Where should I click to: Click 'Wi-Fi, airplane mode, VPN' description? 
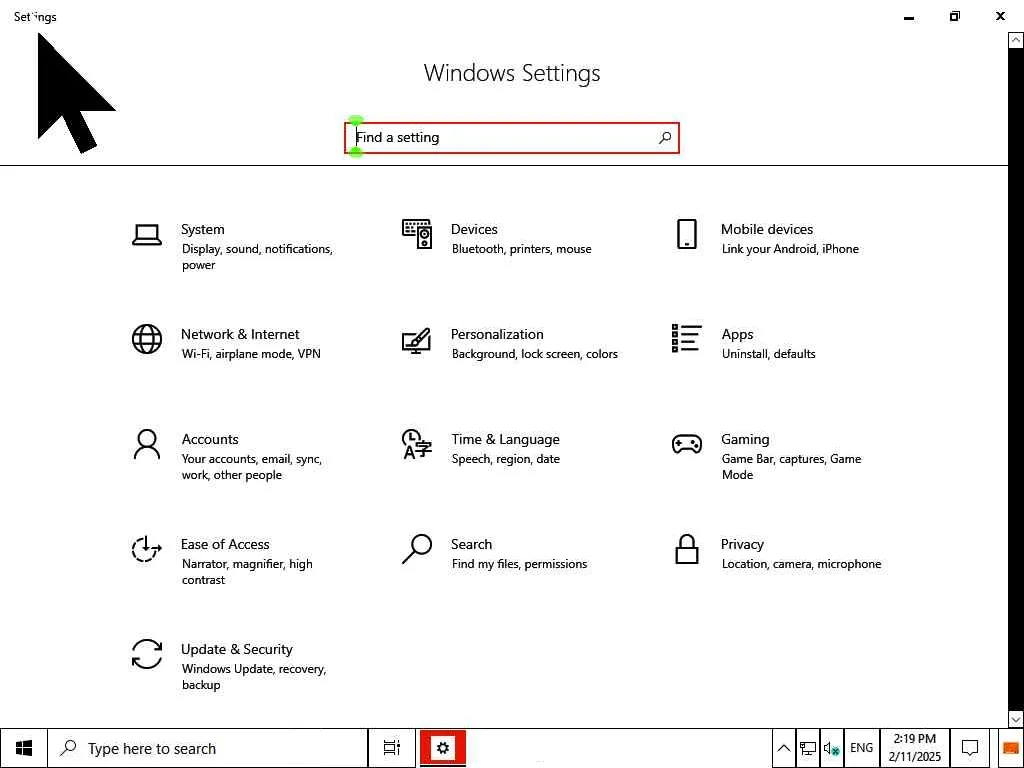click(x=251, y=354)
